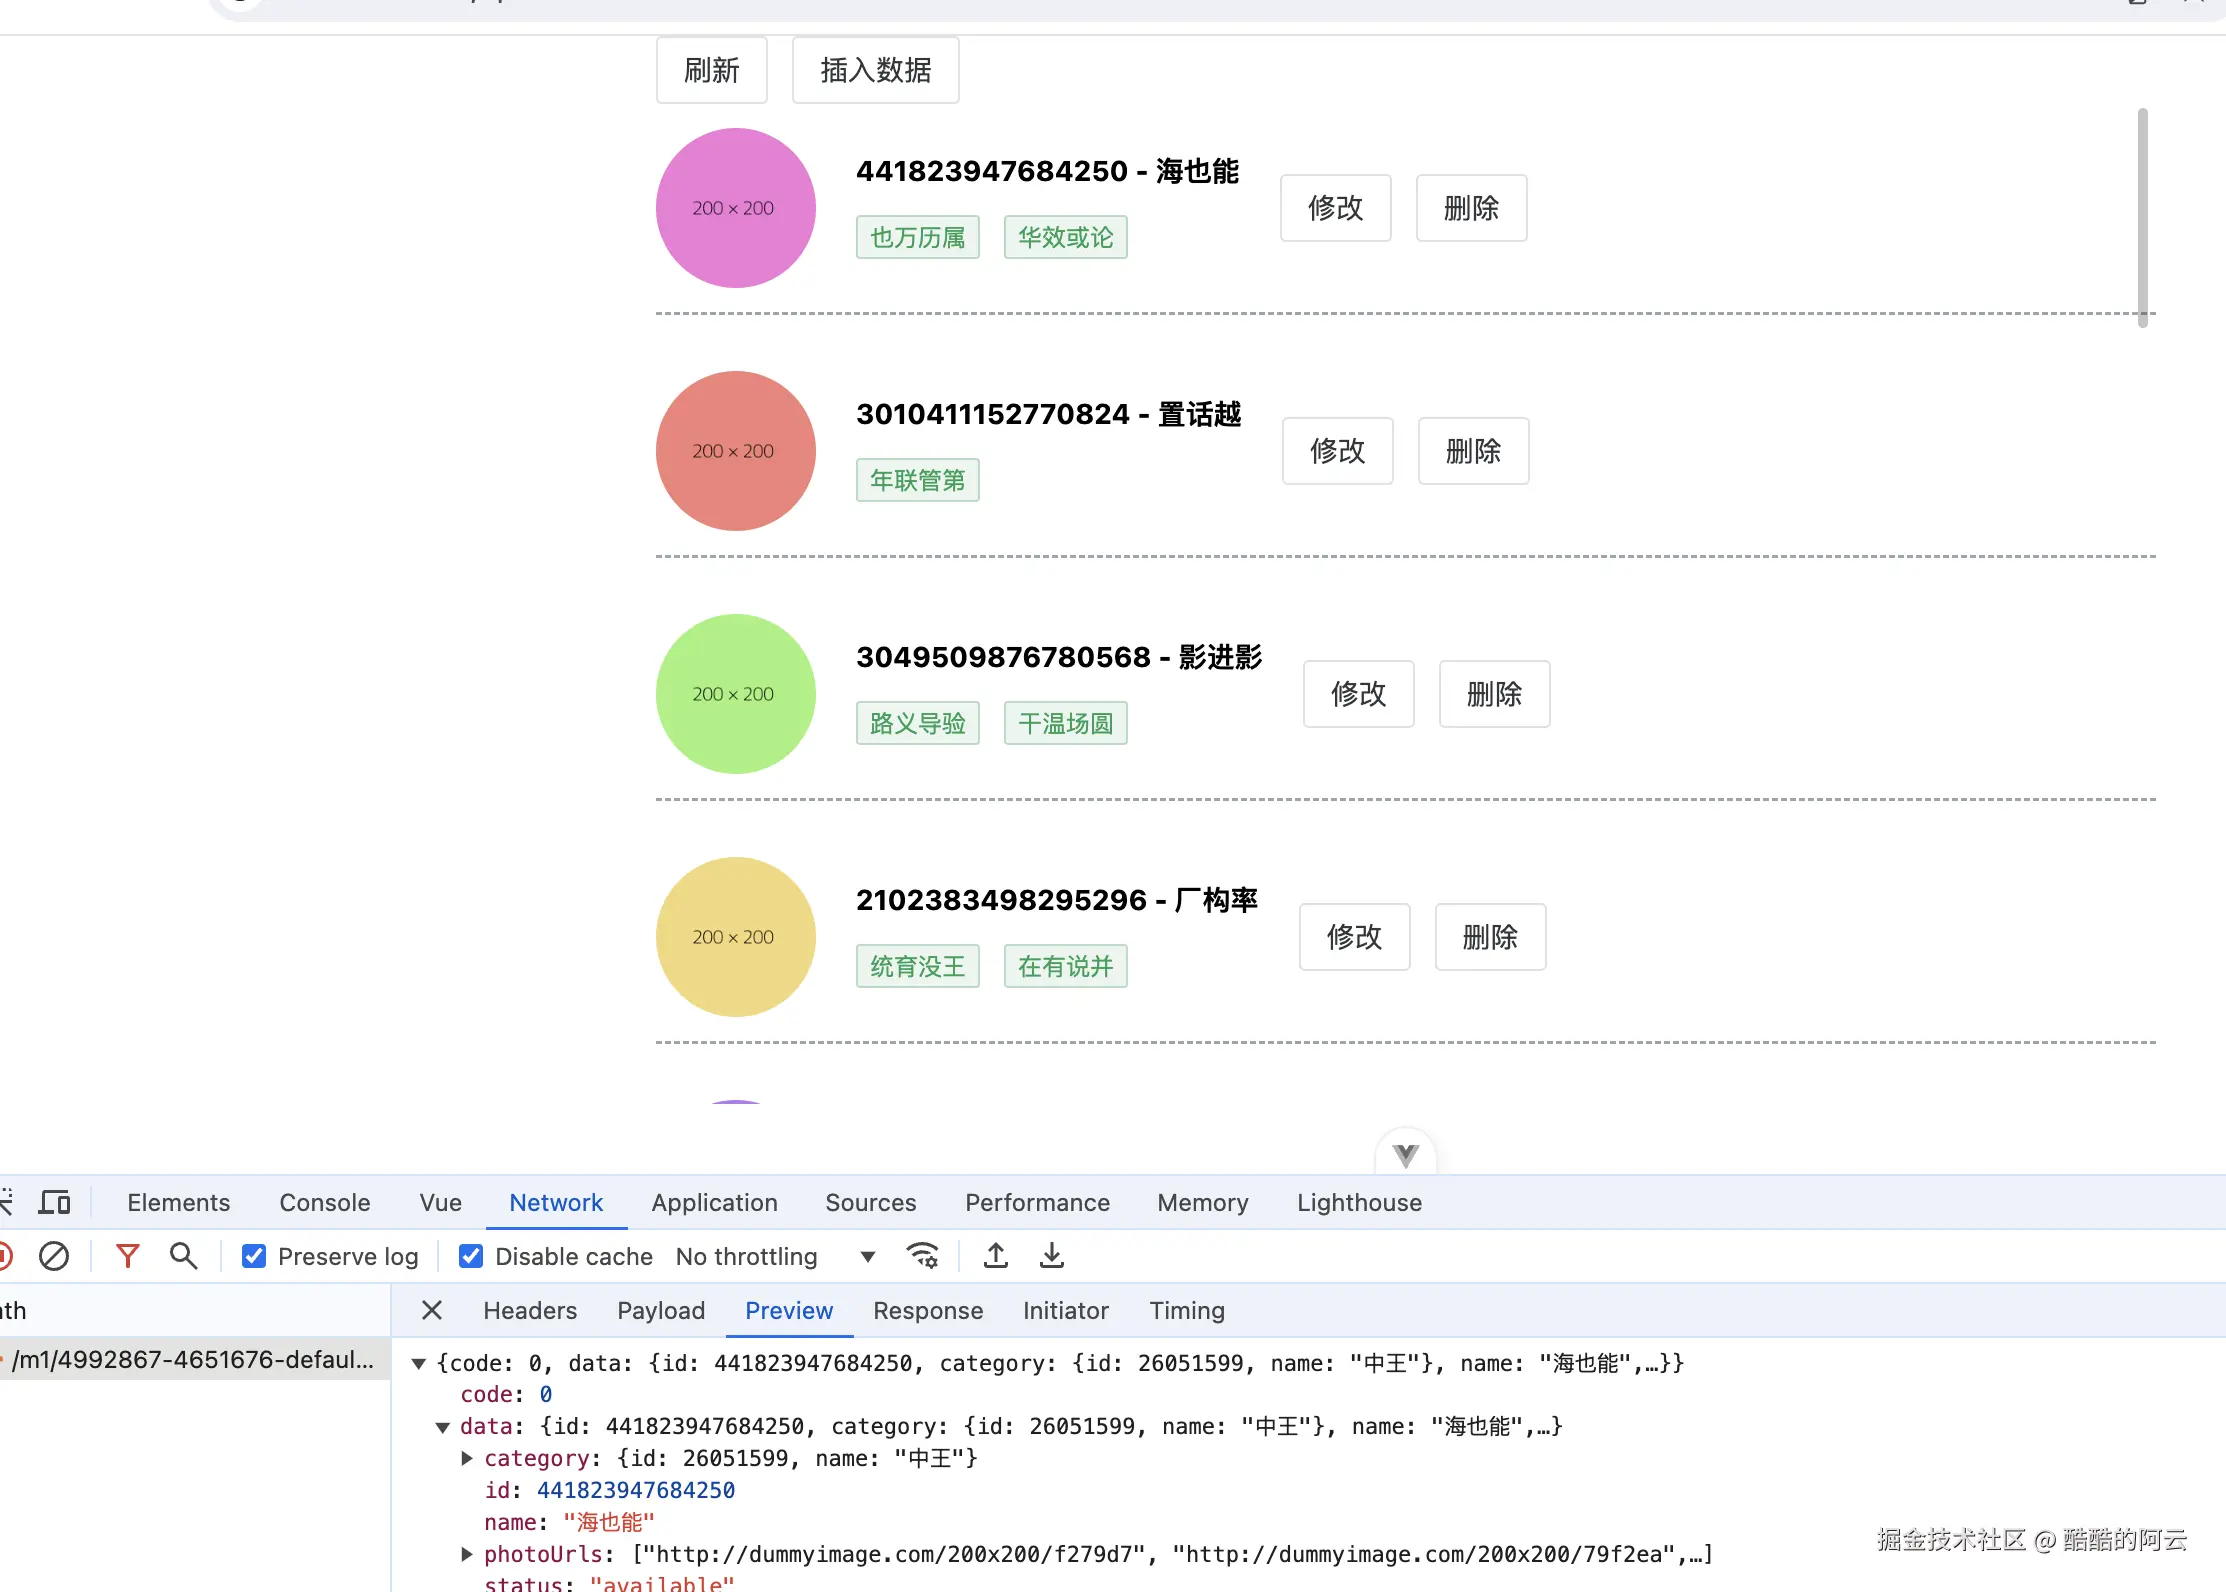2226x1592 pixels.
Task: Click the green 200x200 avatar image
Action: coord(736,694)
